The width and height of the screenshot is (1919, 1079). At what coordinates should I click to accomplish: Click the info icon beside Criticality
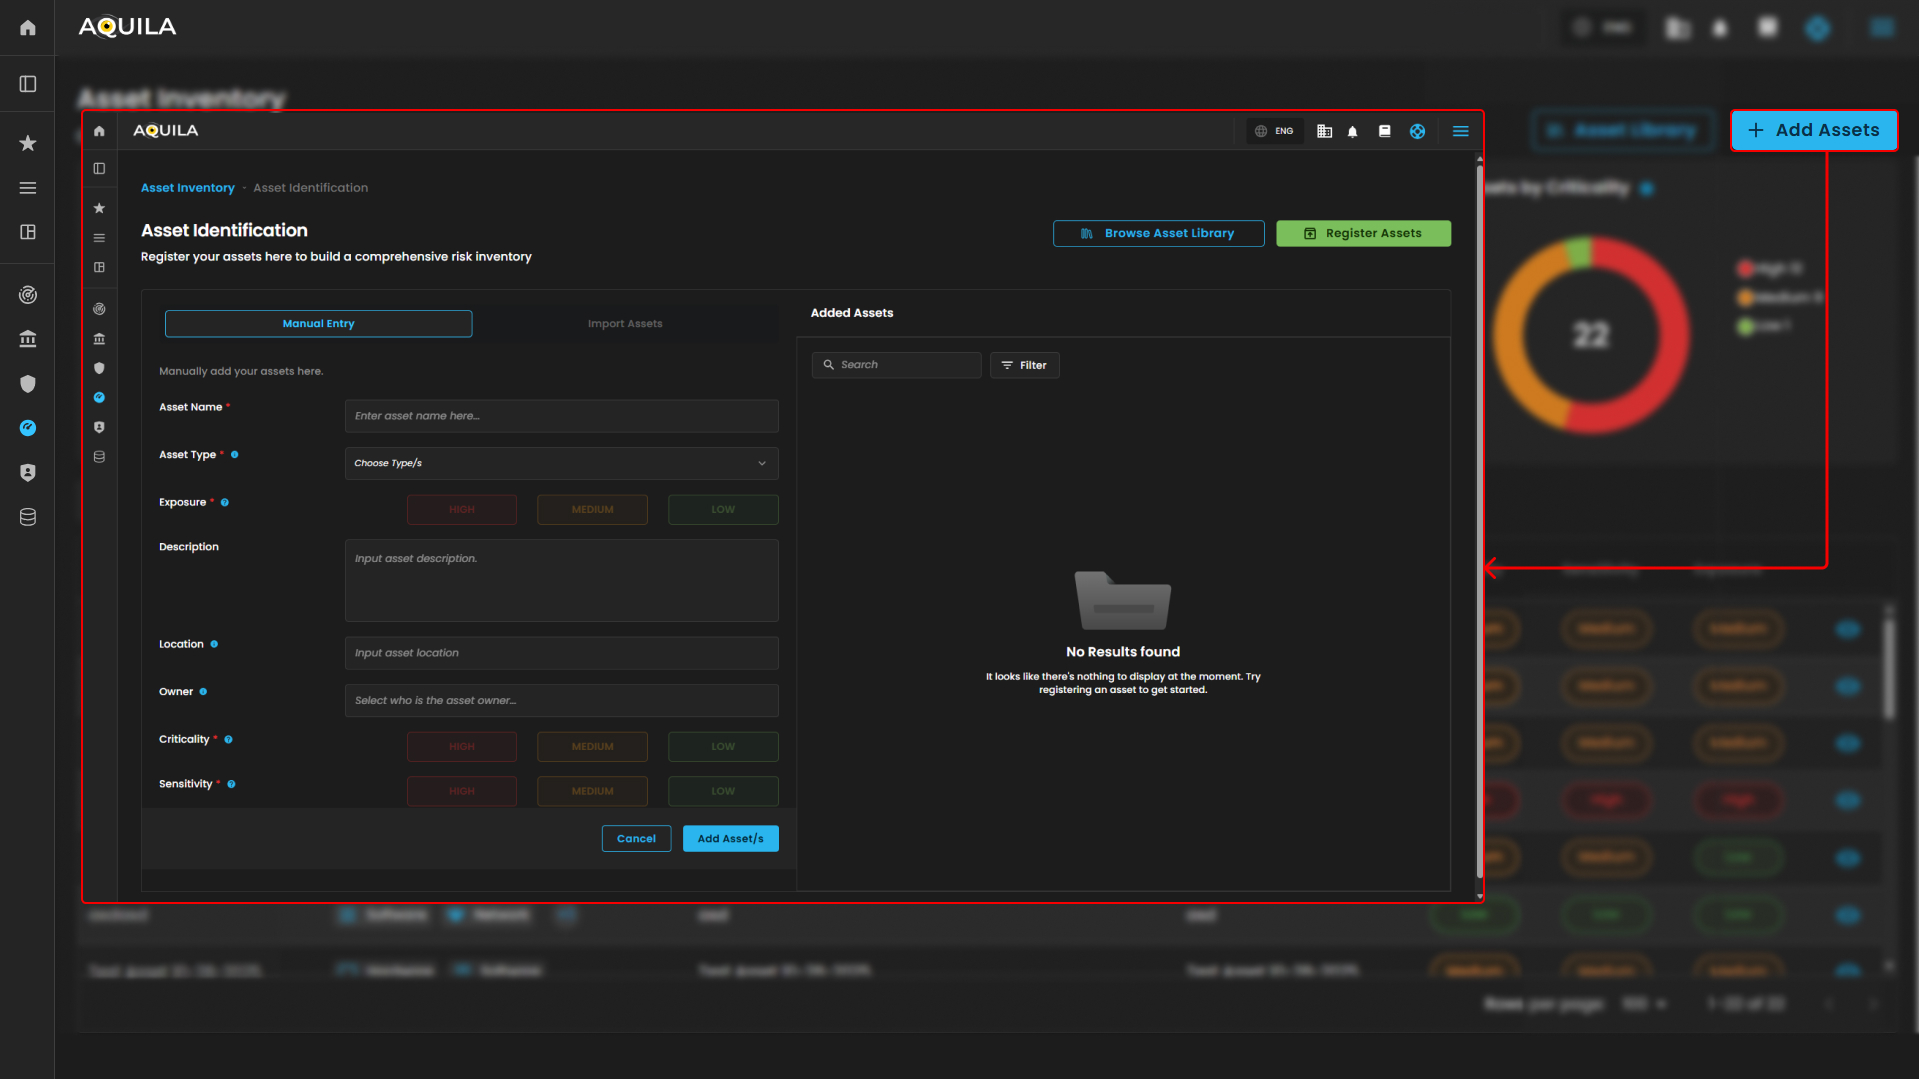pyautogui.click(x=228, y=740)
